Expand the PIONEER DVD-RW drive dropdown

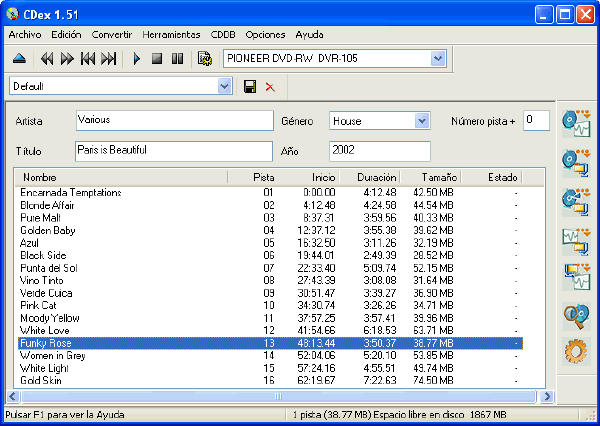click(438, 59)
